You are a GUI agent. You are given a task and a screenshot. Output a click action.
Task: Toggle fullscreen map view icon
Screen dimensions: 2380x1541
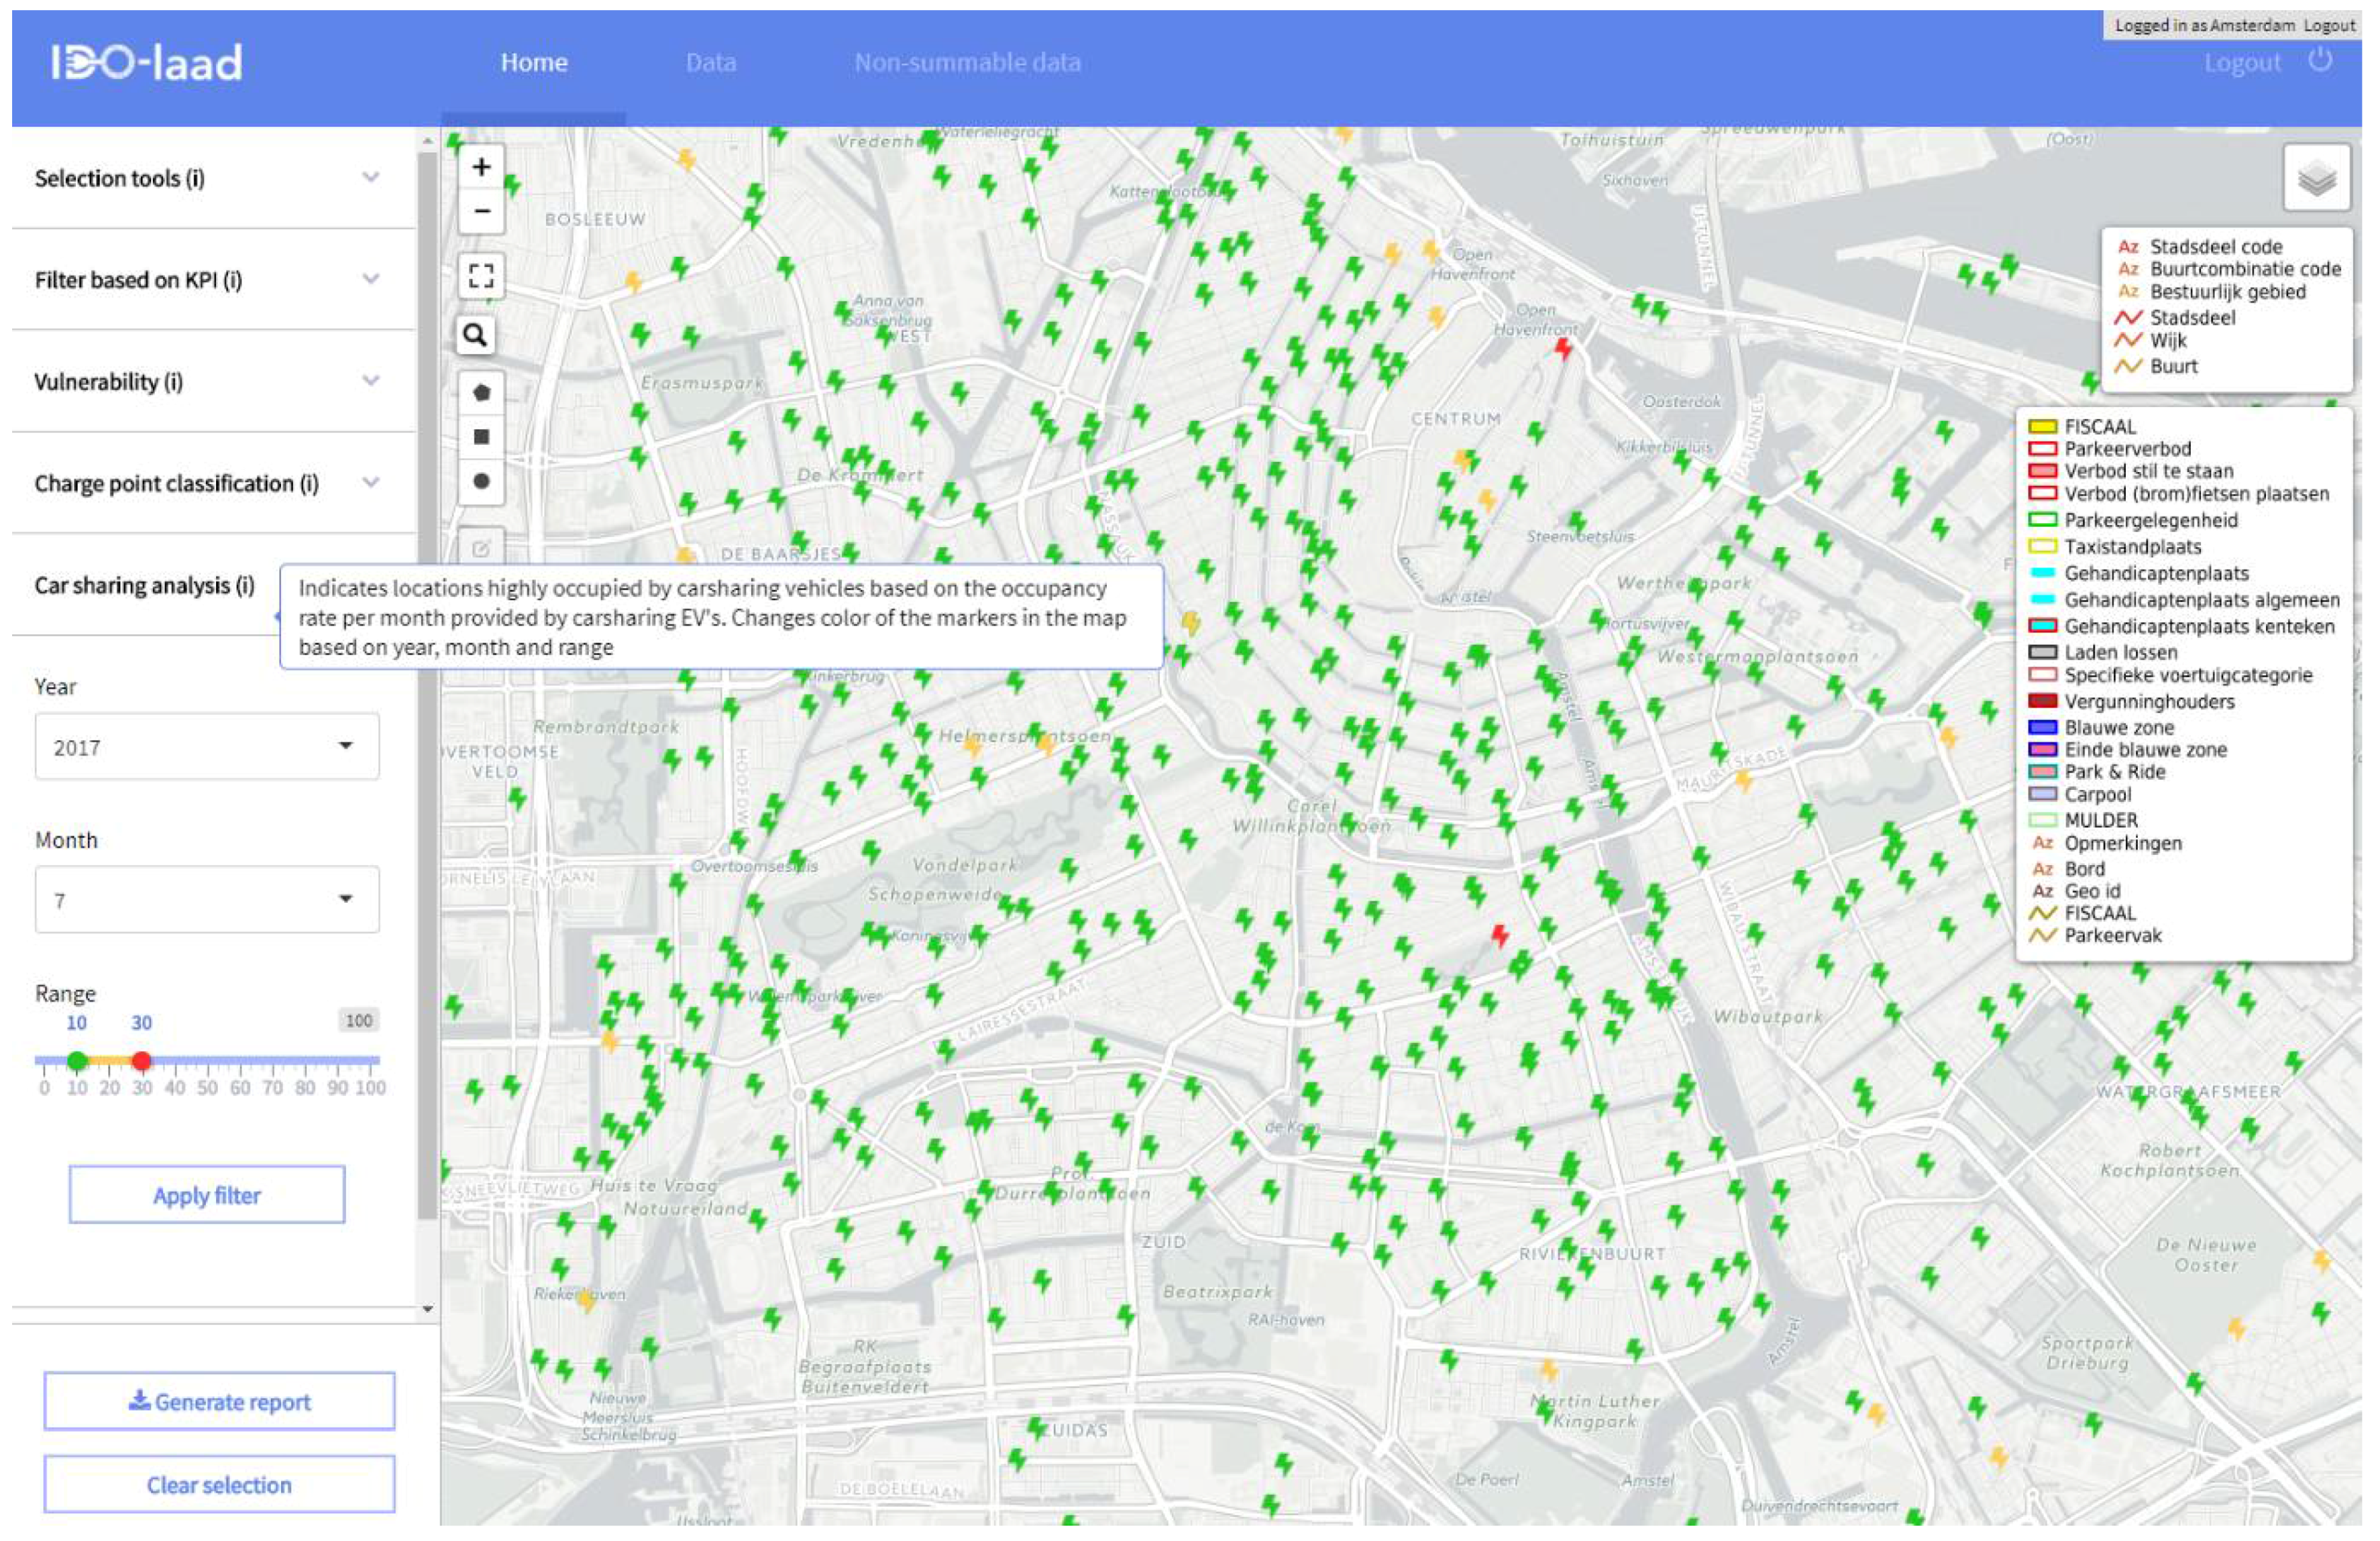tap(481, 276)
